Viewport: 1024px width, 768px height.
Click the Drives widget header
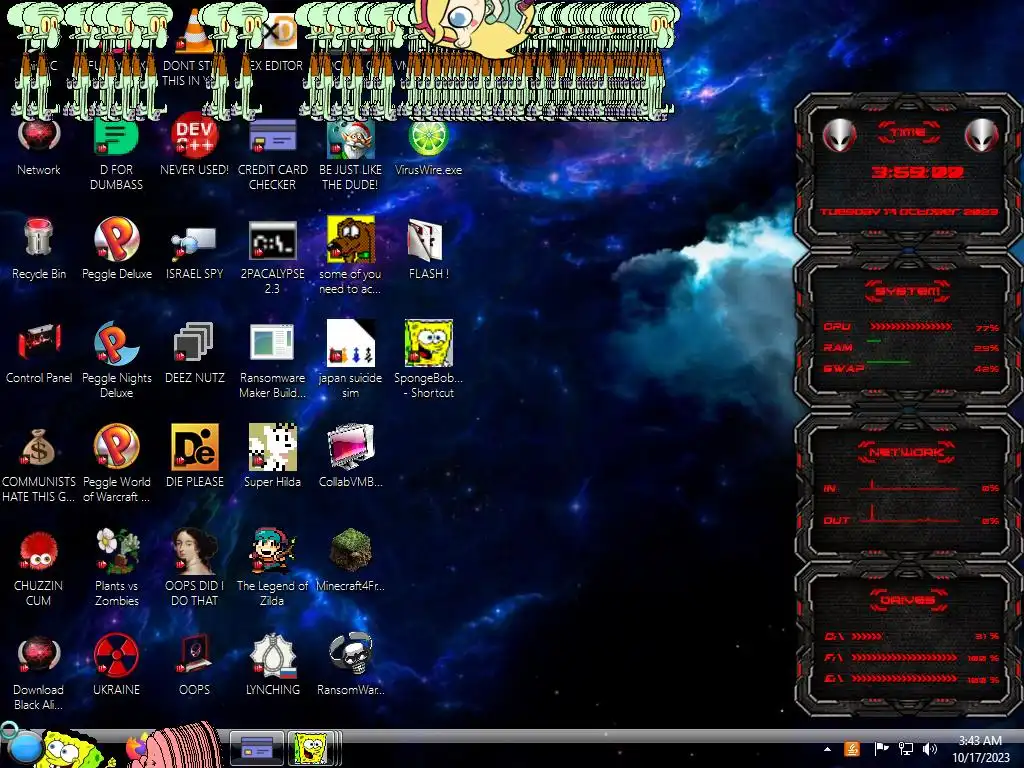[908, 600]
